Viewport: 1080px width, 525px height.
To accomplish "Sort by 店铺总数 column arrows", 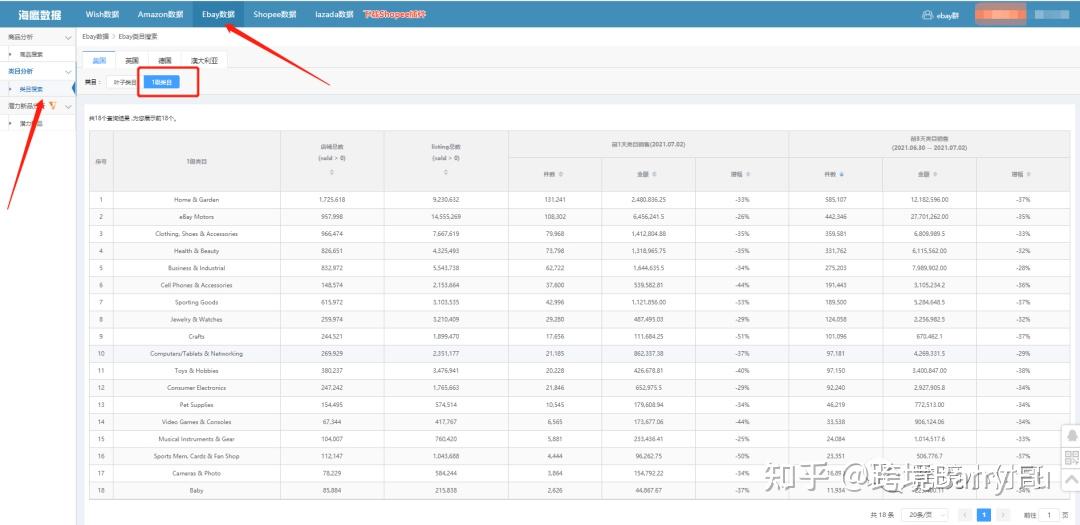I will pyautogui.click(x=332, y=172).
